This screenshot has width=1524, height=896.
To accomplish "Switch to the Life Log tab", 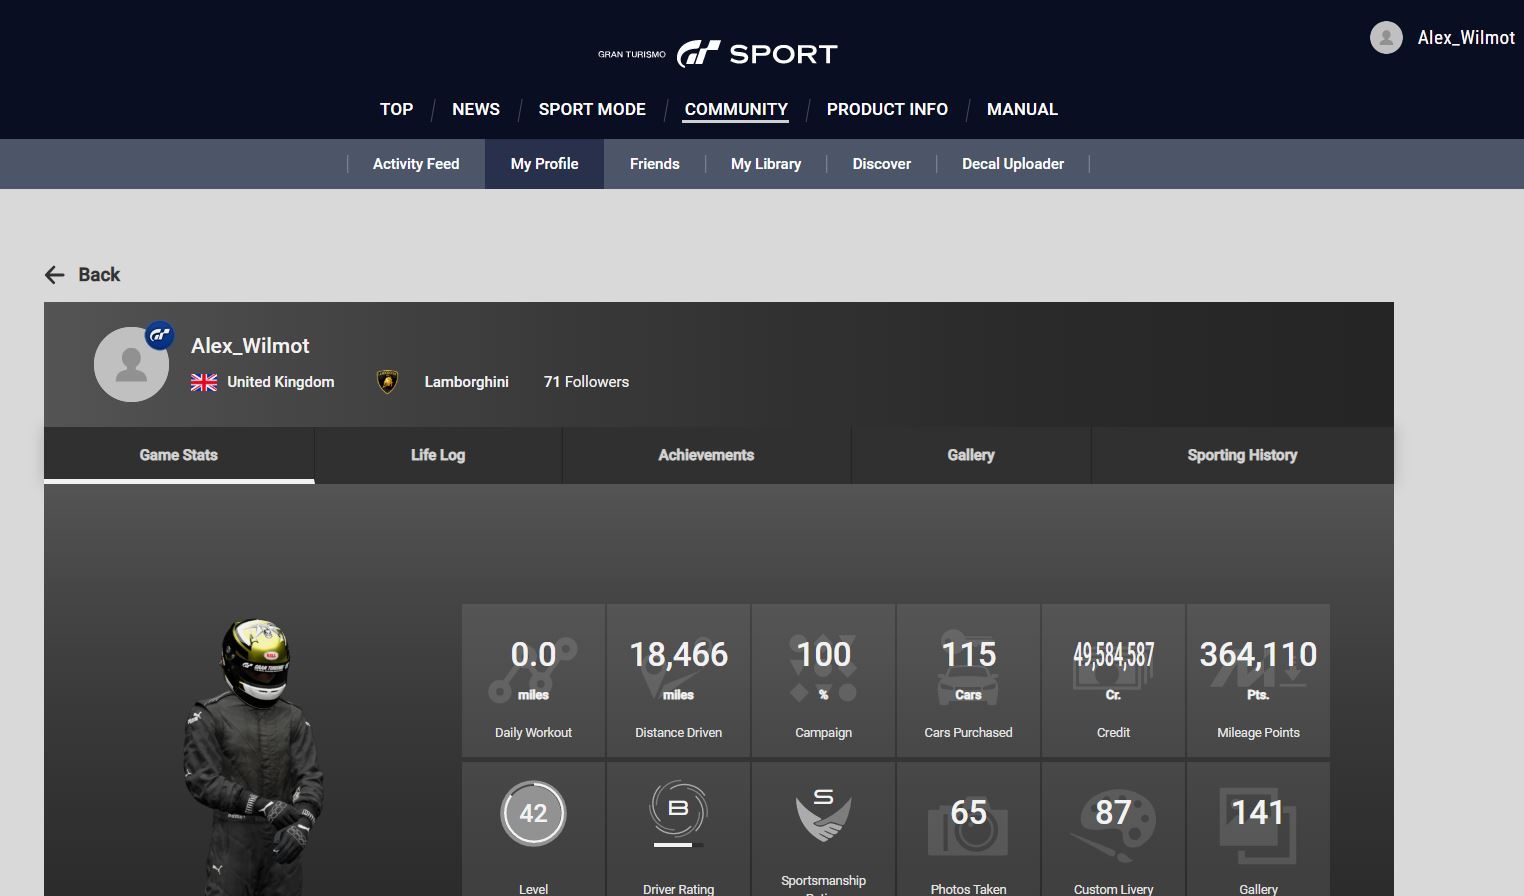I will click(438, 455).
